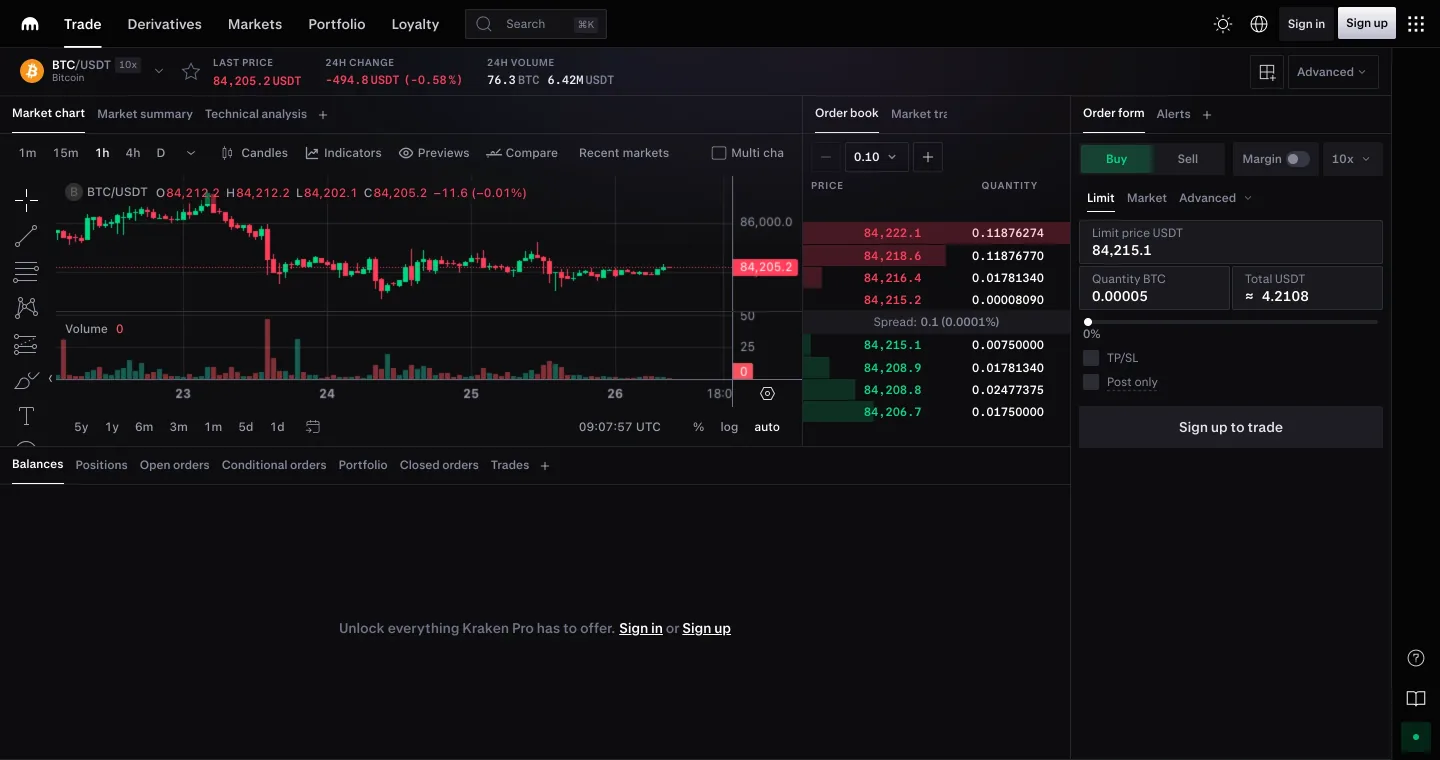Click the Limit price USDT field
This screenshot has width=1440, height=760.
tap(1231, 242)
